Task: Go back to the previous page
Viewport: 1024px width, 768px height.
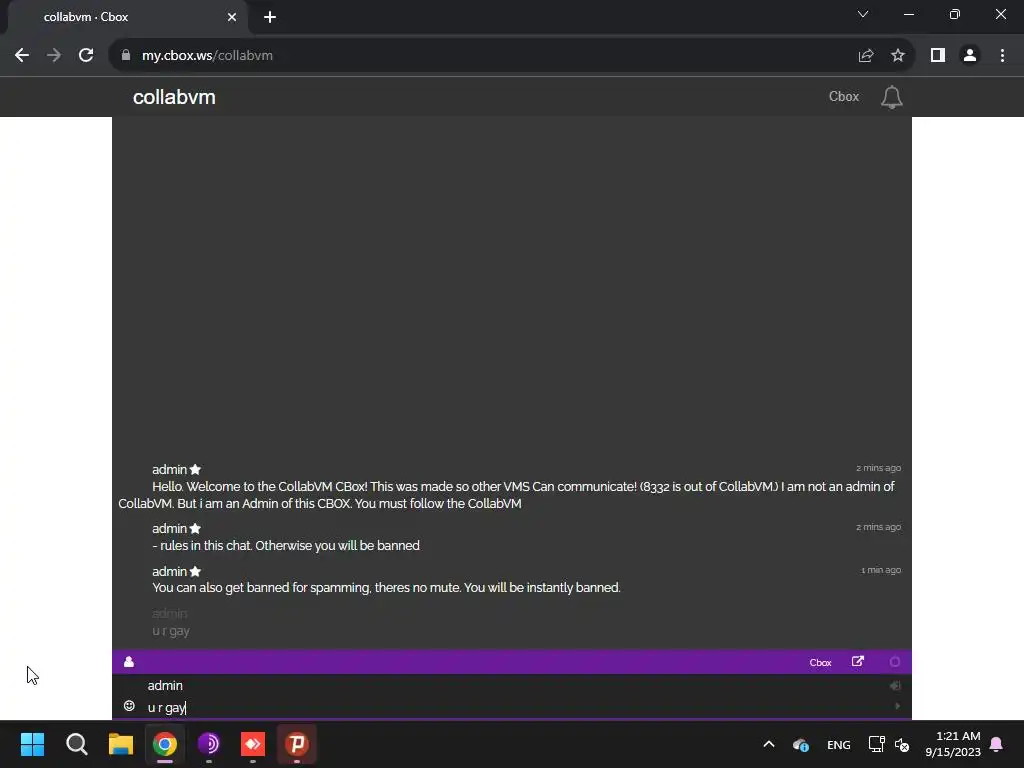Action: click(x=22, y=55)
